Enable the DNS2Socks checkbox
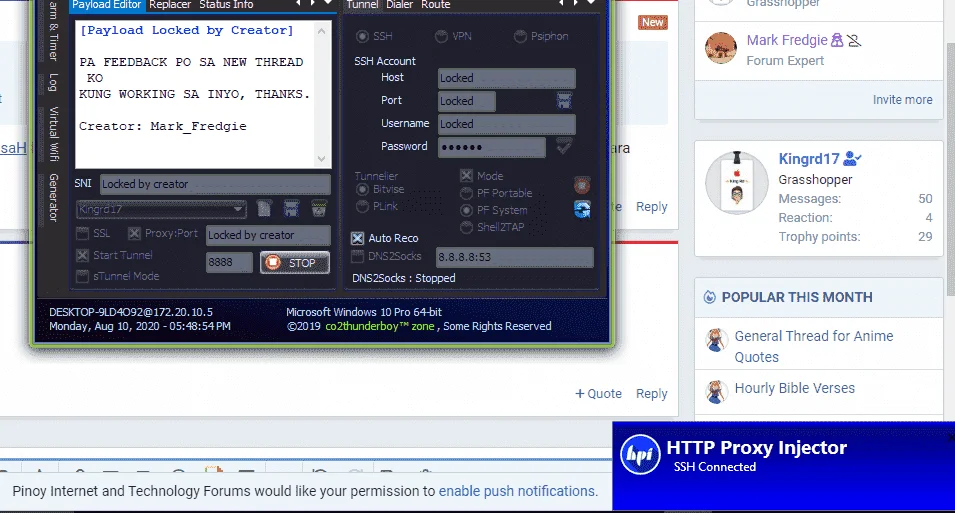Viewport: 955px width, 513px height. point(358,256)
